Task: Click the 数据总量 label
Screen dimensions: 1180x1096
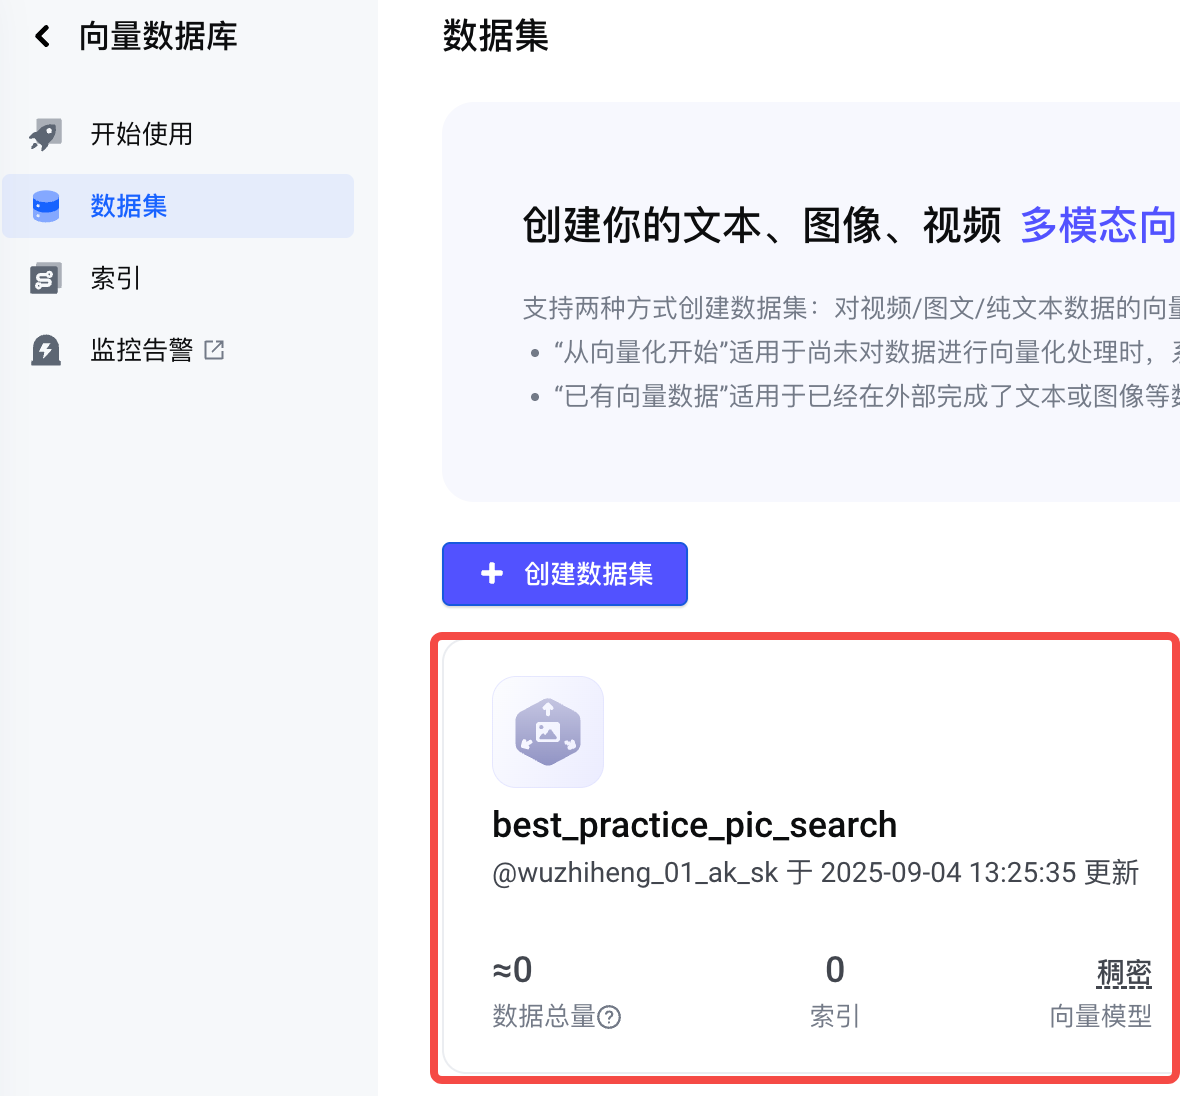Action: [544, 1016]
